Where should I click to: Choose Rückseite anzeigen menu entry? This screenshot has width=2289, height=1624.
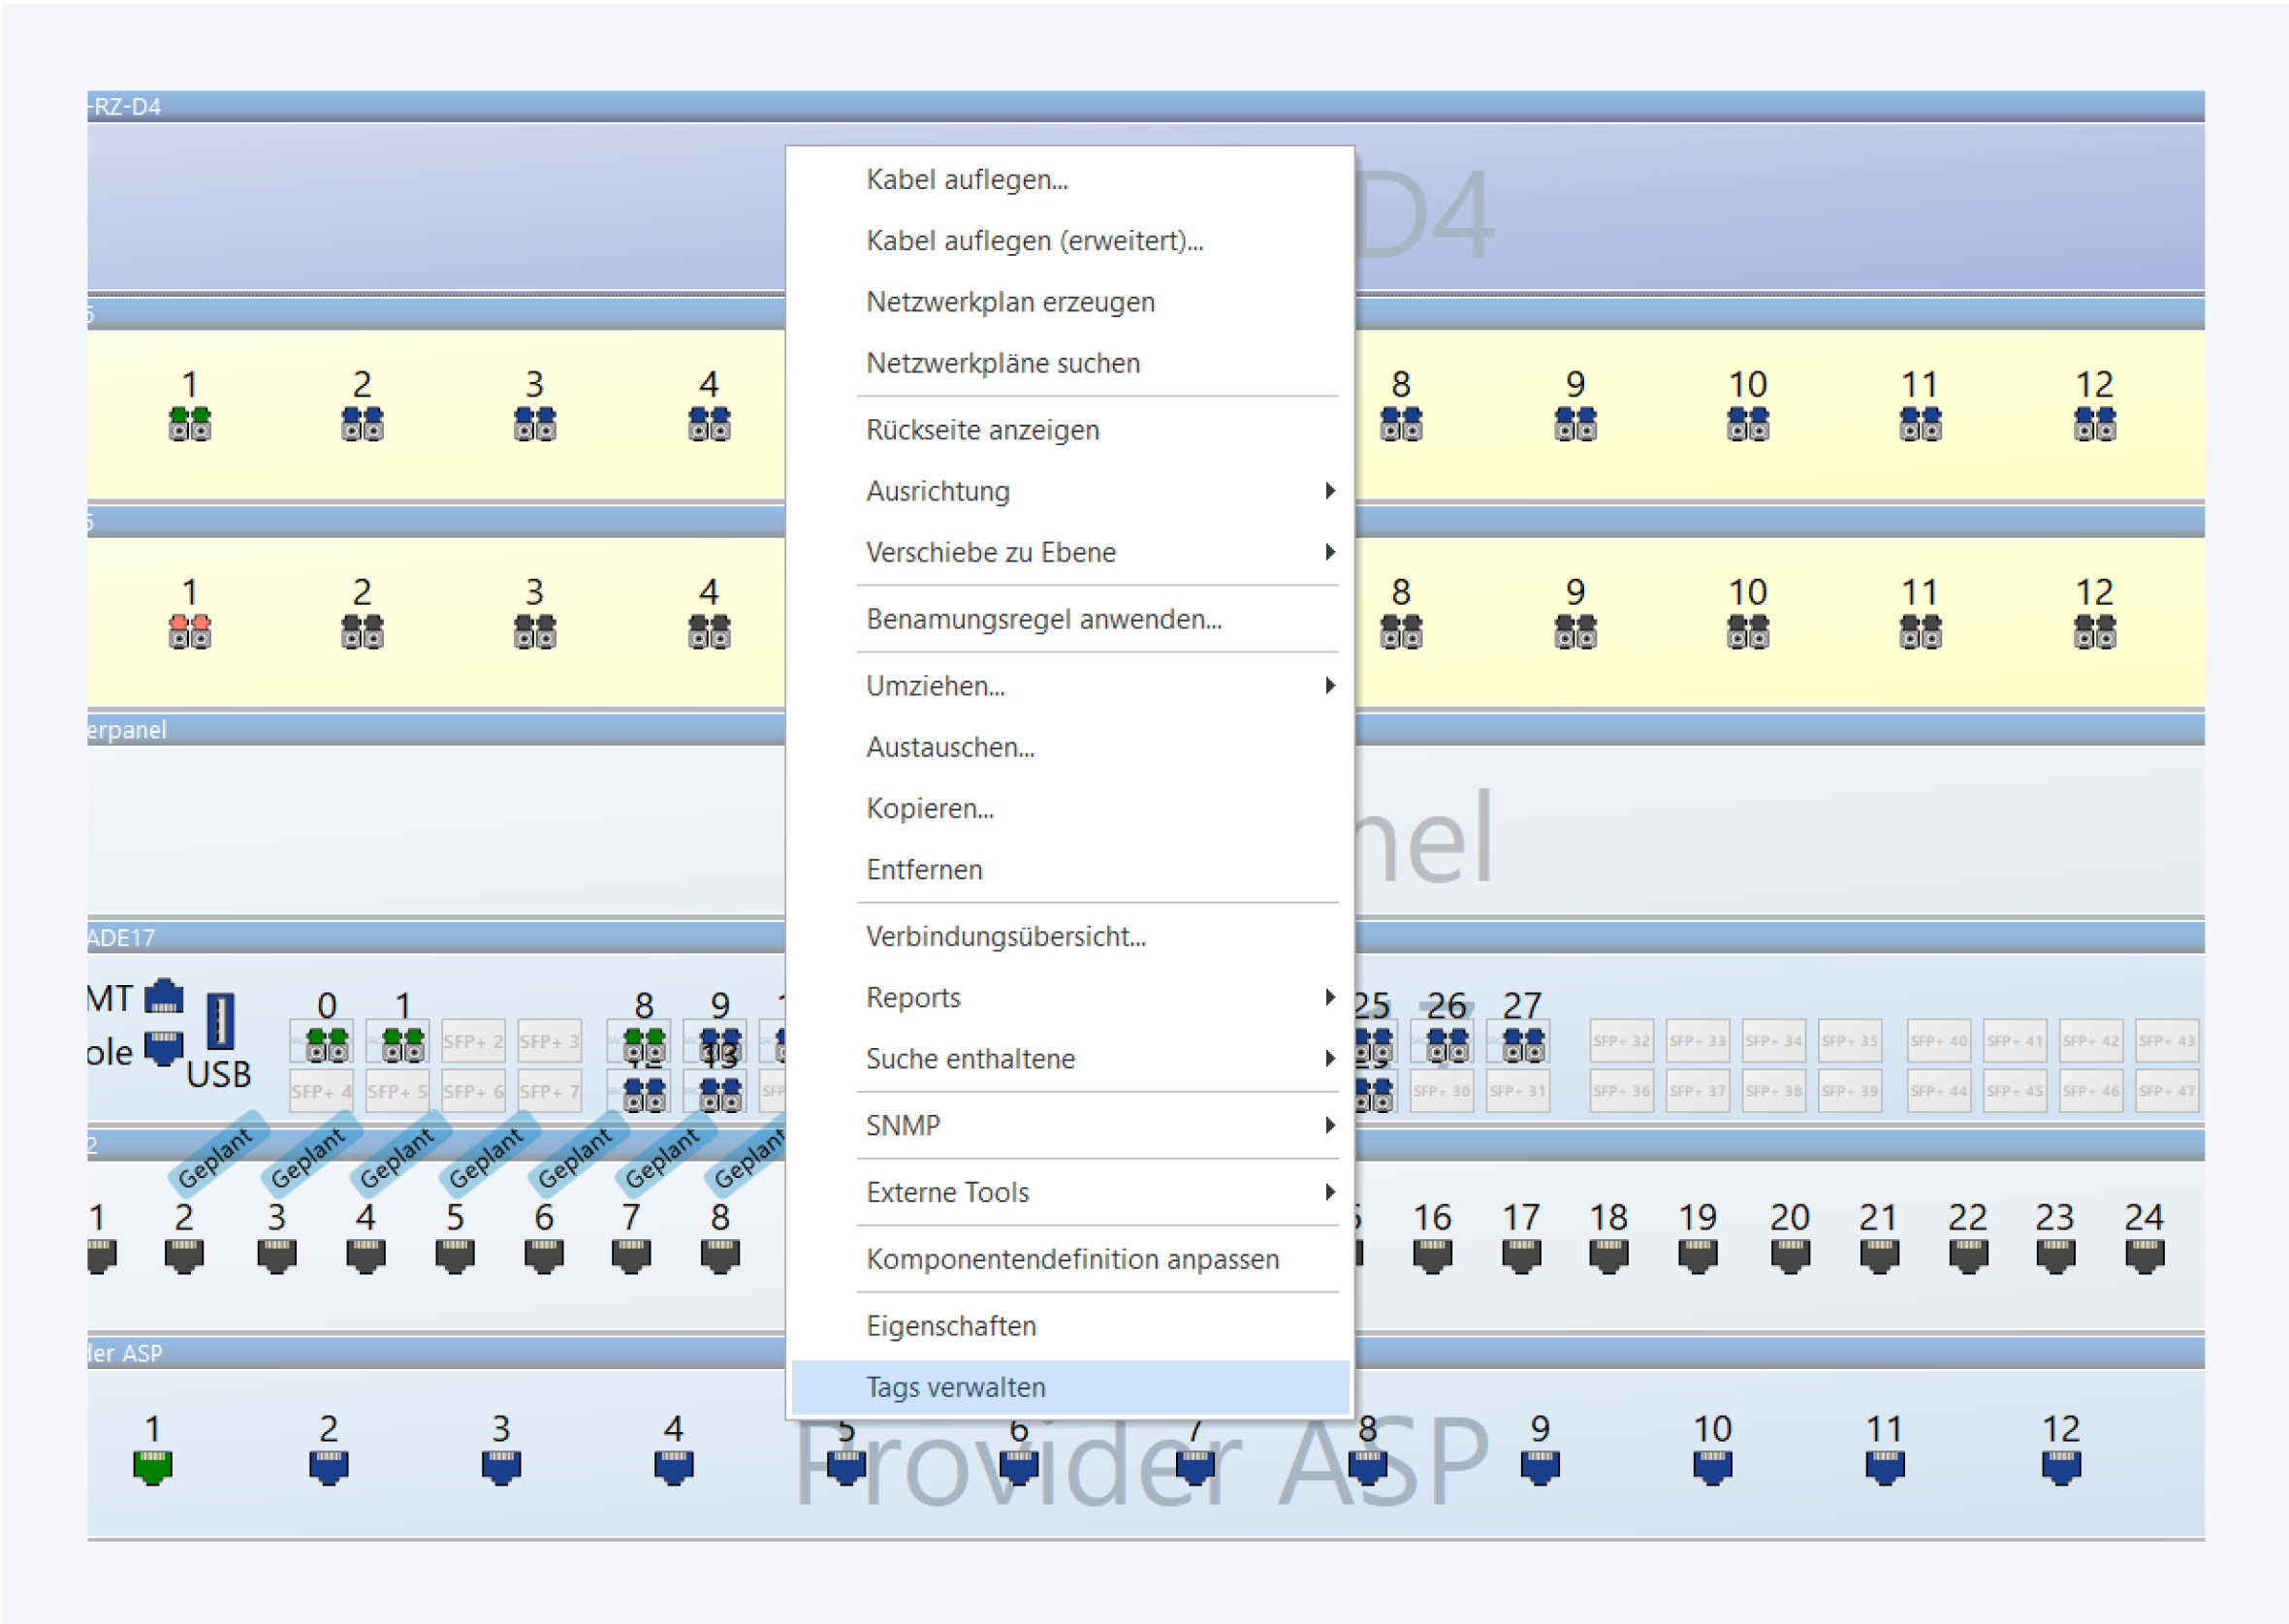[x=982, y=430]
